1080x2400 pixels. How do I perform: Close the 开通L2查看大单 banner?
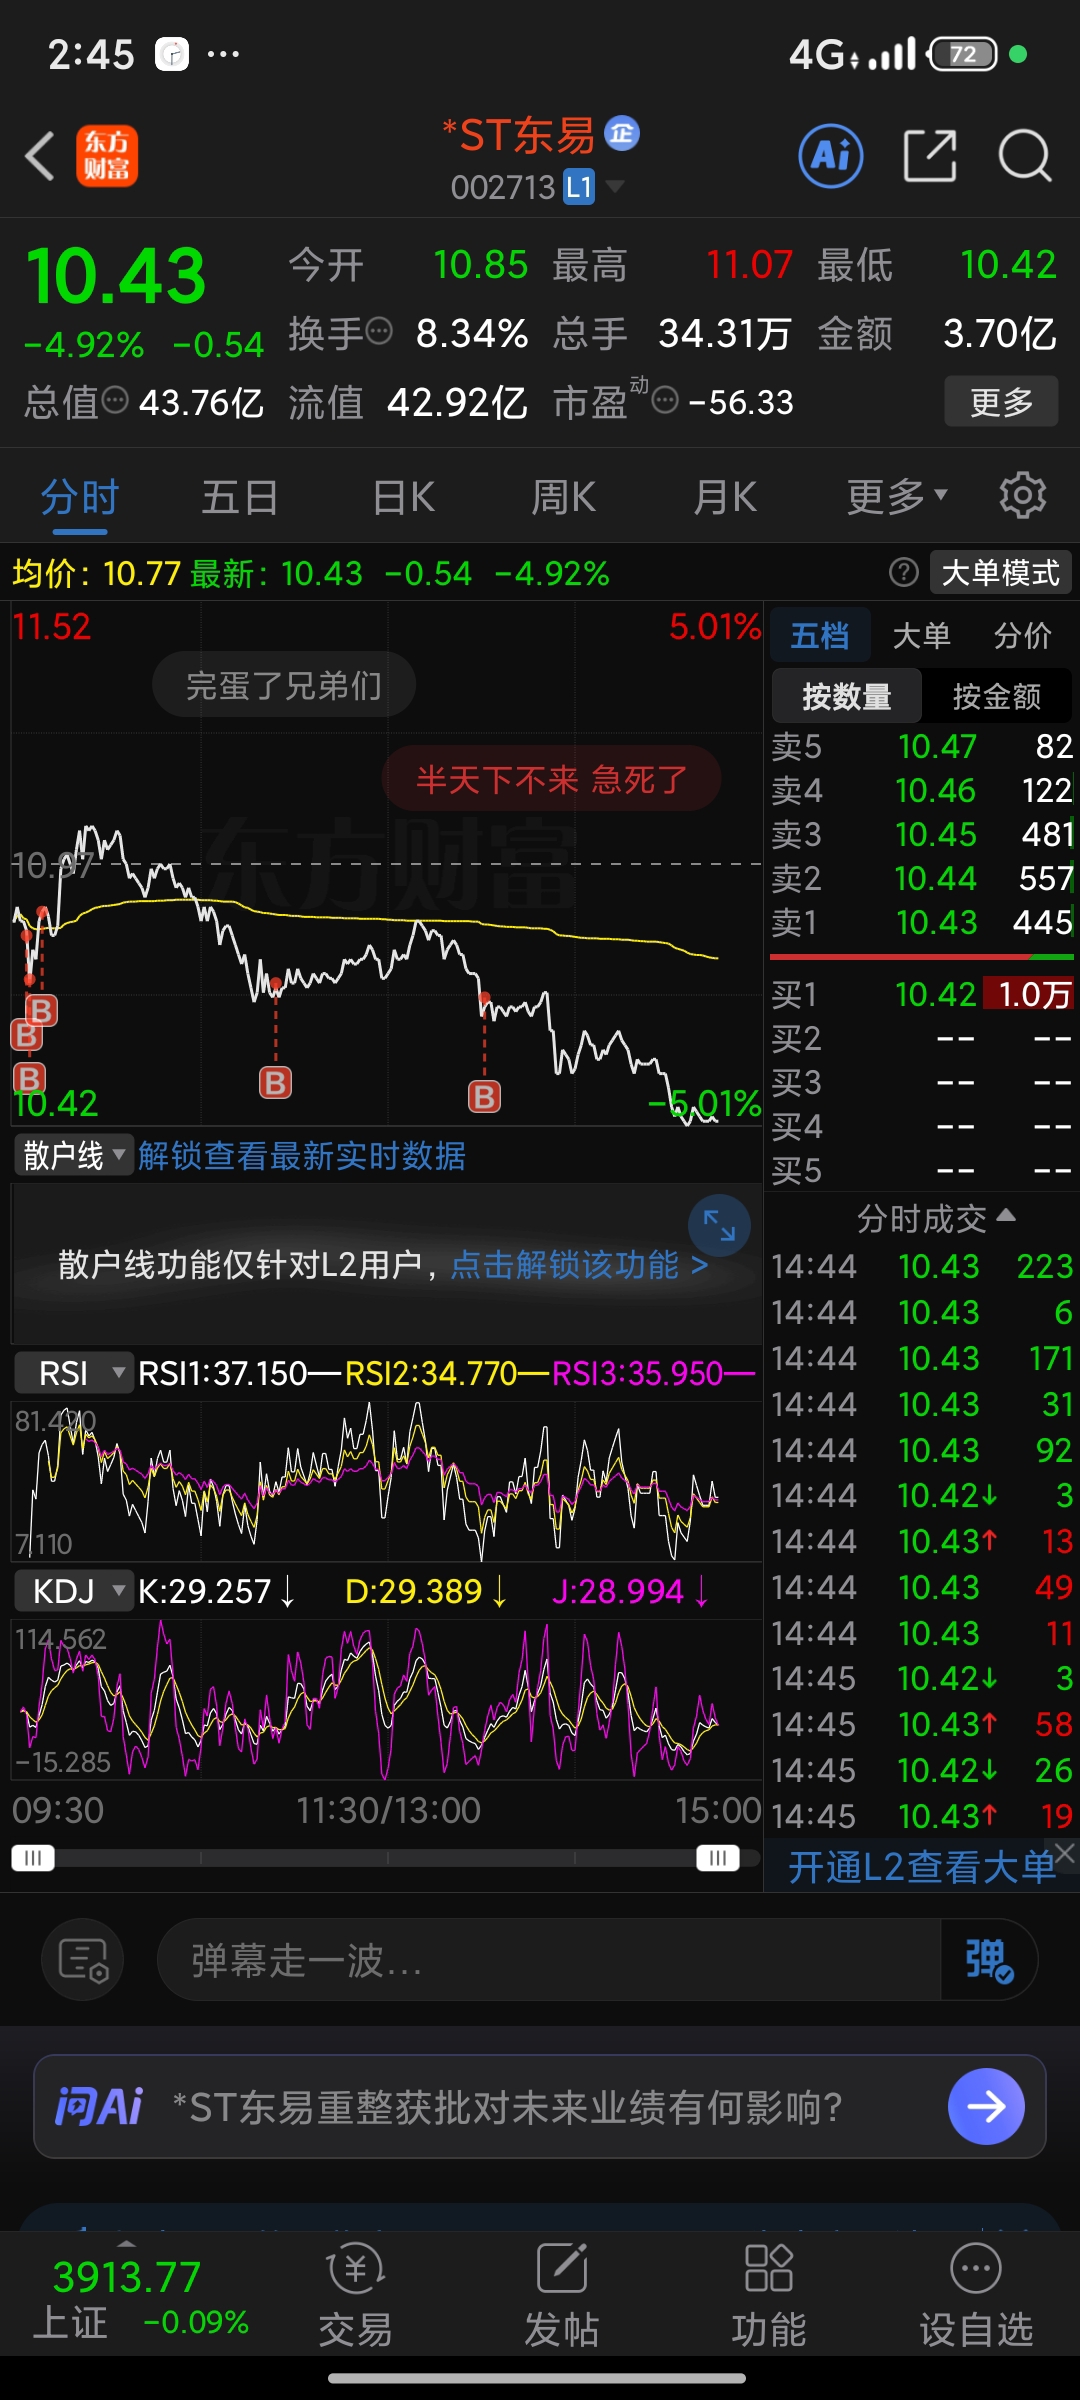click(1065, 1852)
